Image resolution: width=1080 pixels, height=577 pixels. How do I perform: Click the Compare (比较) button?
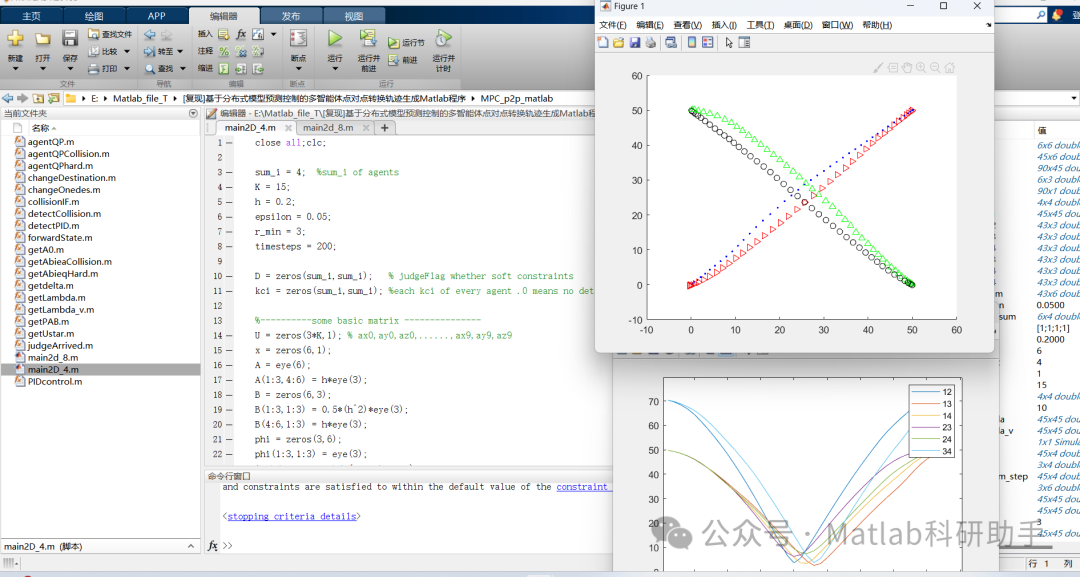pos(103,51)
